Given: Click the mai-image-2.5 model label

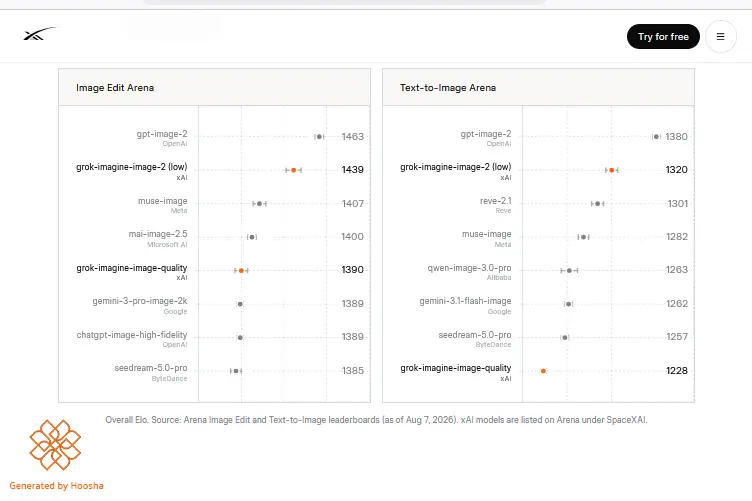Looking at the screenshot, I should coord(158,234).
